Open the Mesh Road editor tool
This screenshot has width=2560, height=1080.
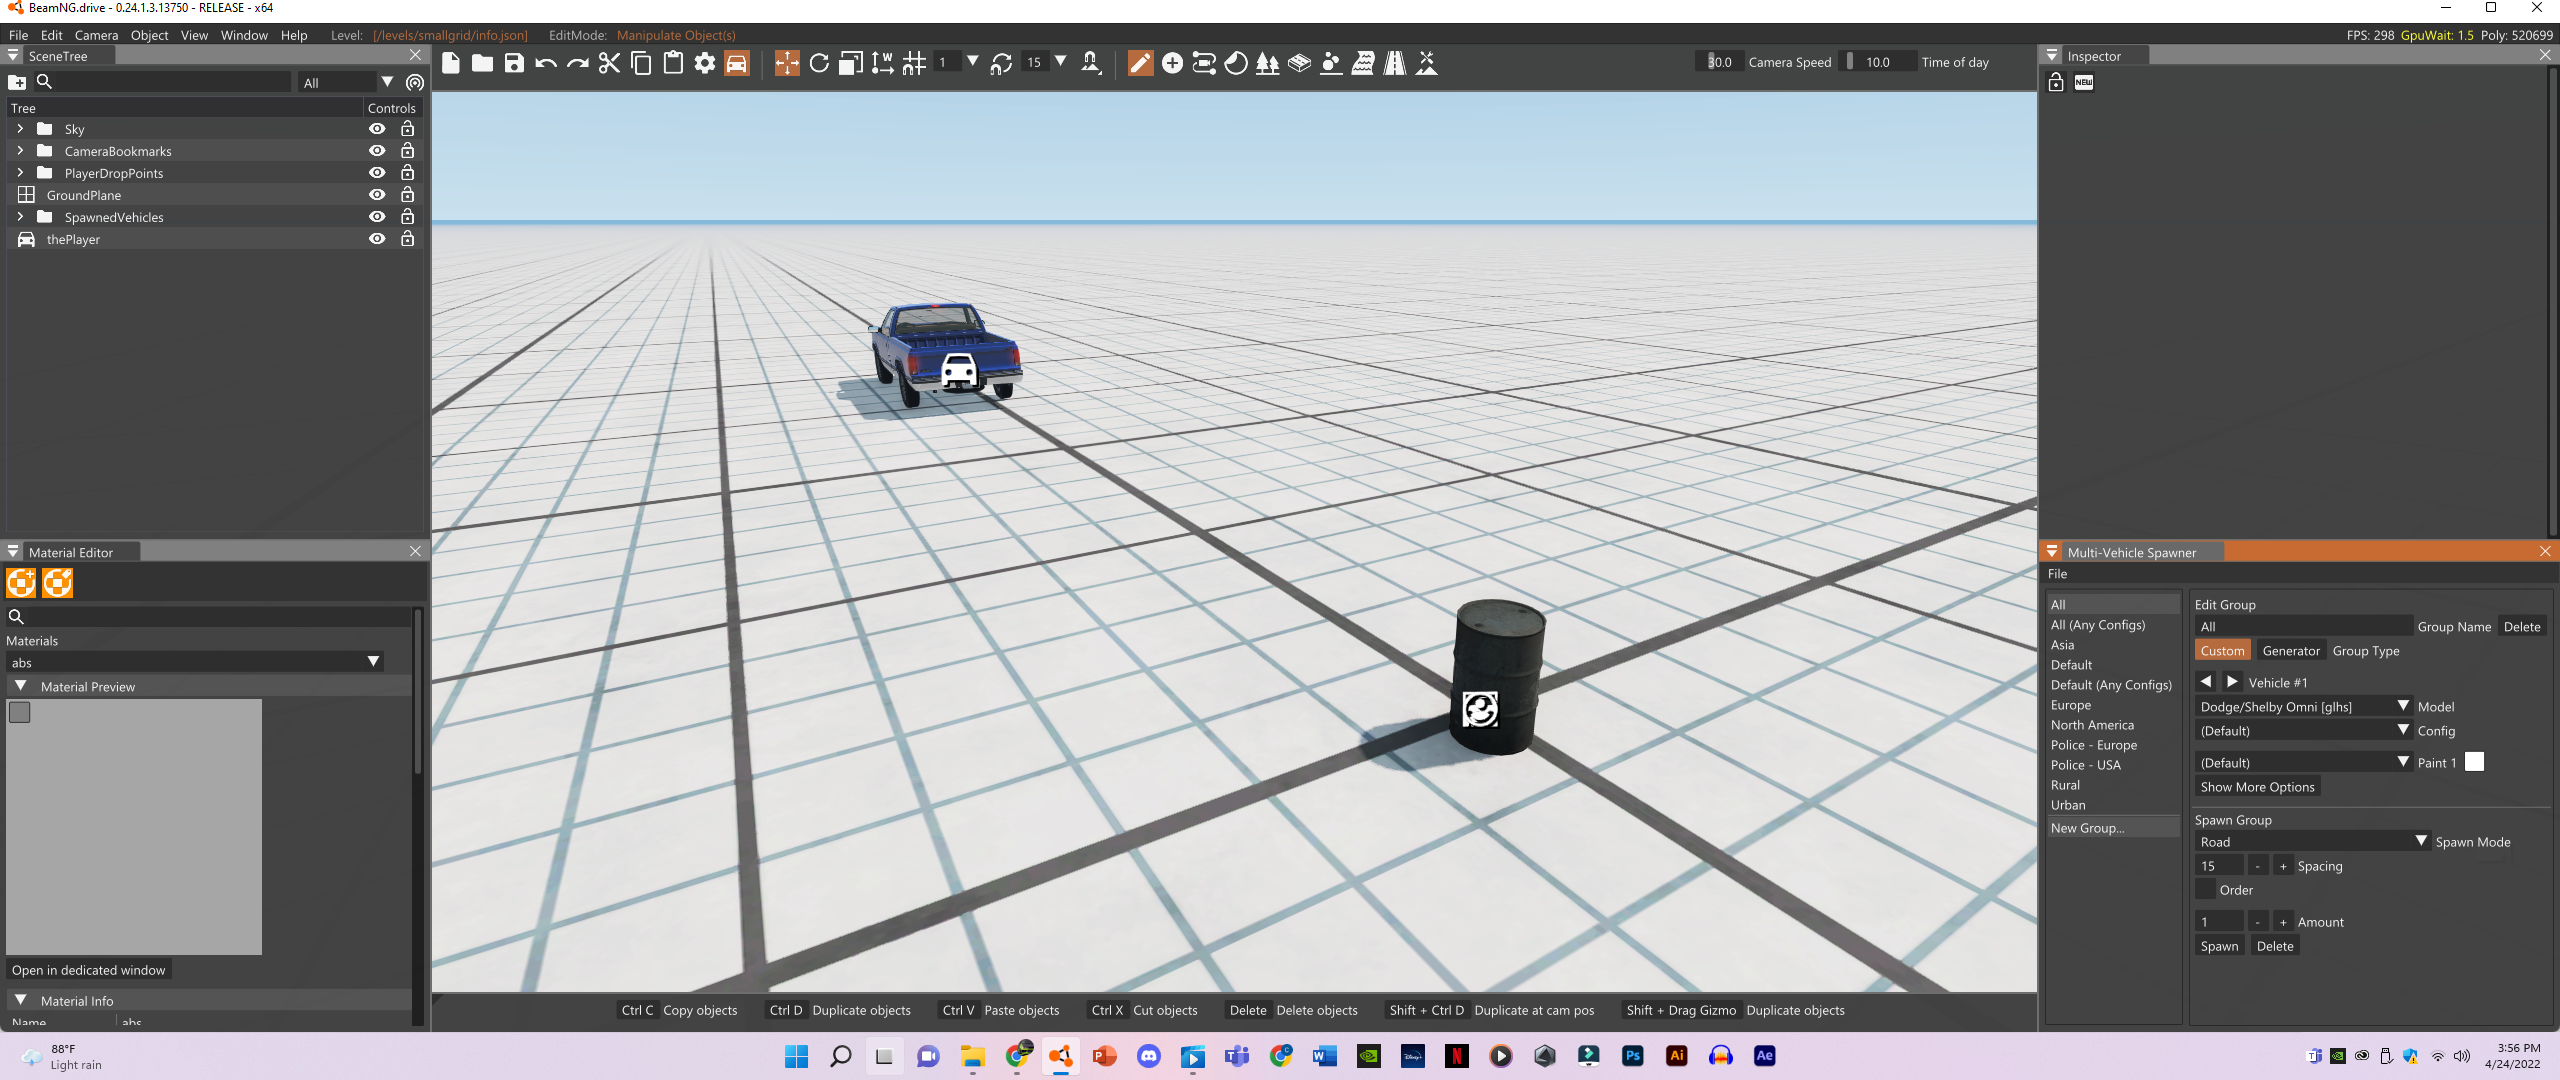1299,63
